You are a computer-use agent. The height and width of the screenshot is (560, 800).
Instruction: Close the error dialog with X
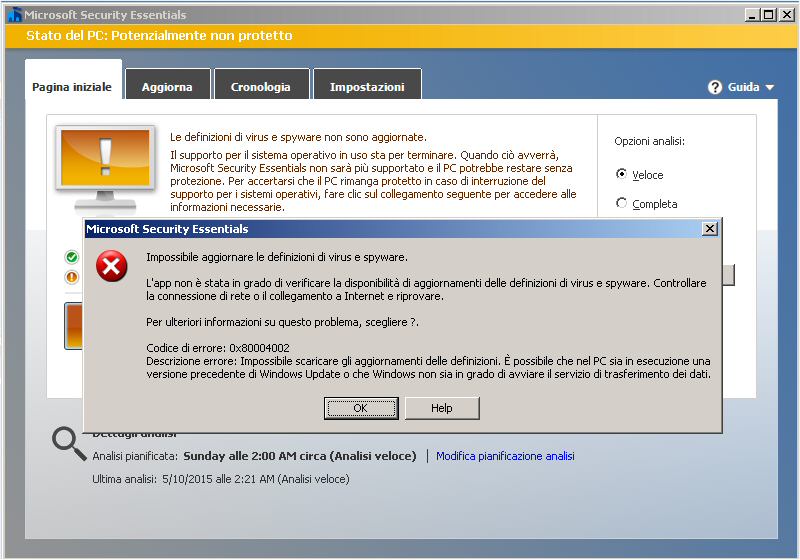pos(710,228)
